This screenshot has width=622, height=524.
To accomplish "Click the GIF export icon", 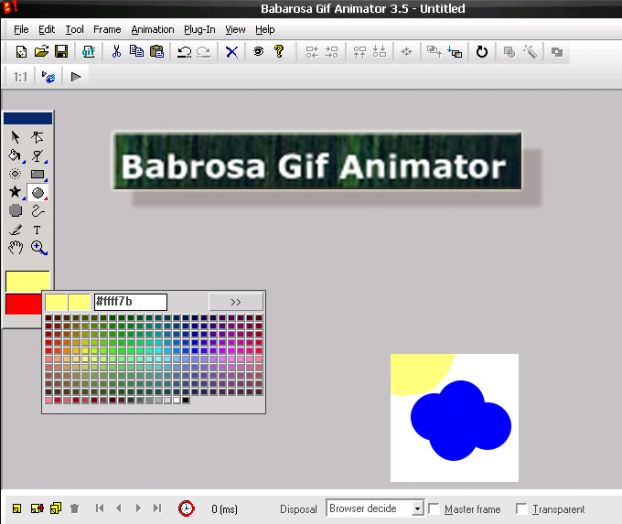I will click(x=88, y=52).
